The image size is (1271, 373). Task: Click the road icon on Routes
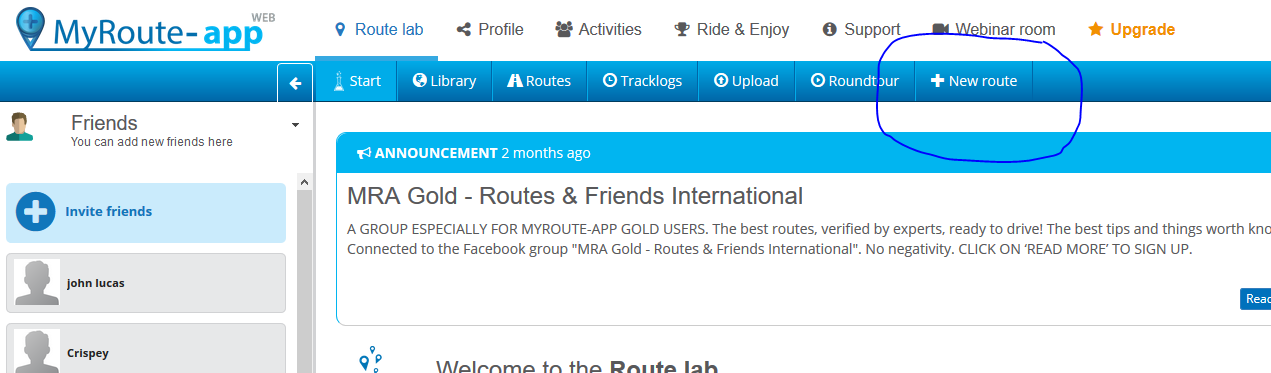[515, 81]
